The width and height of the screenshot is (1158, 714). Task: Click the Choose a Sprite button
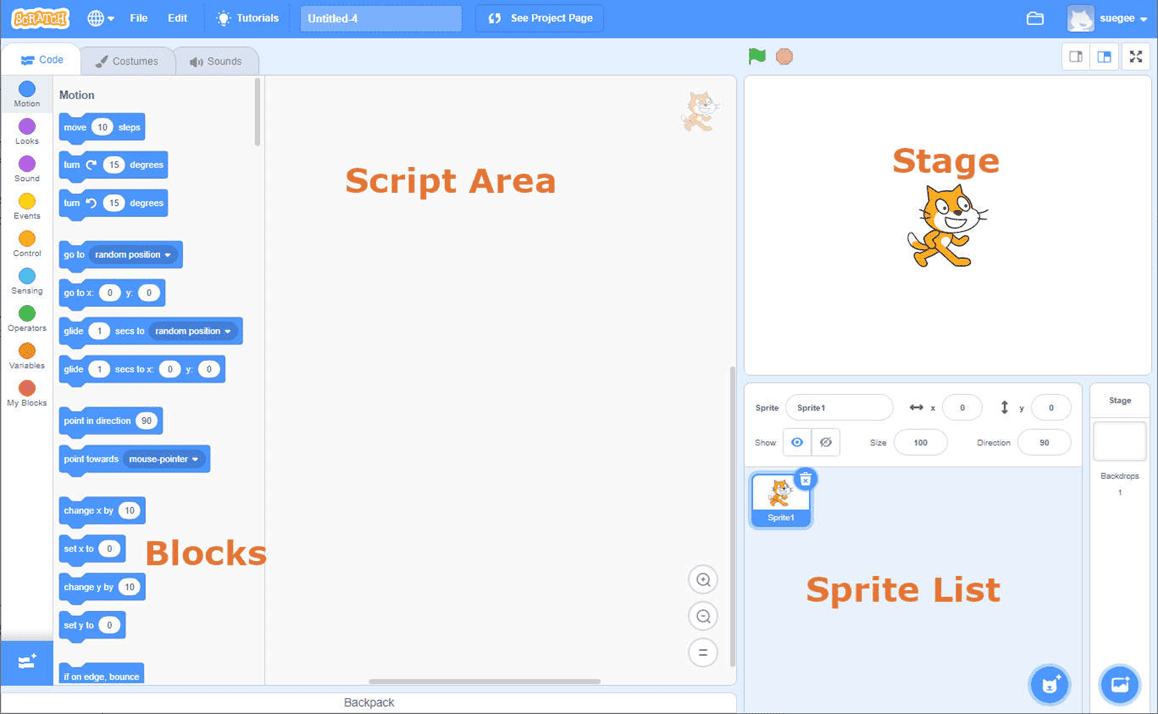click(x=1049, y=684)
